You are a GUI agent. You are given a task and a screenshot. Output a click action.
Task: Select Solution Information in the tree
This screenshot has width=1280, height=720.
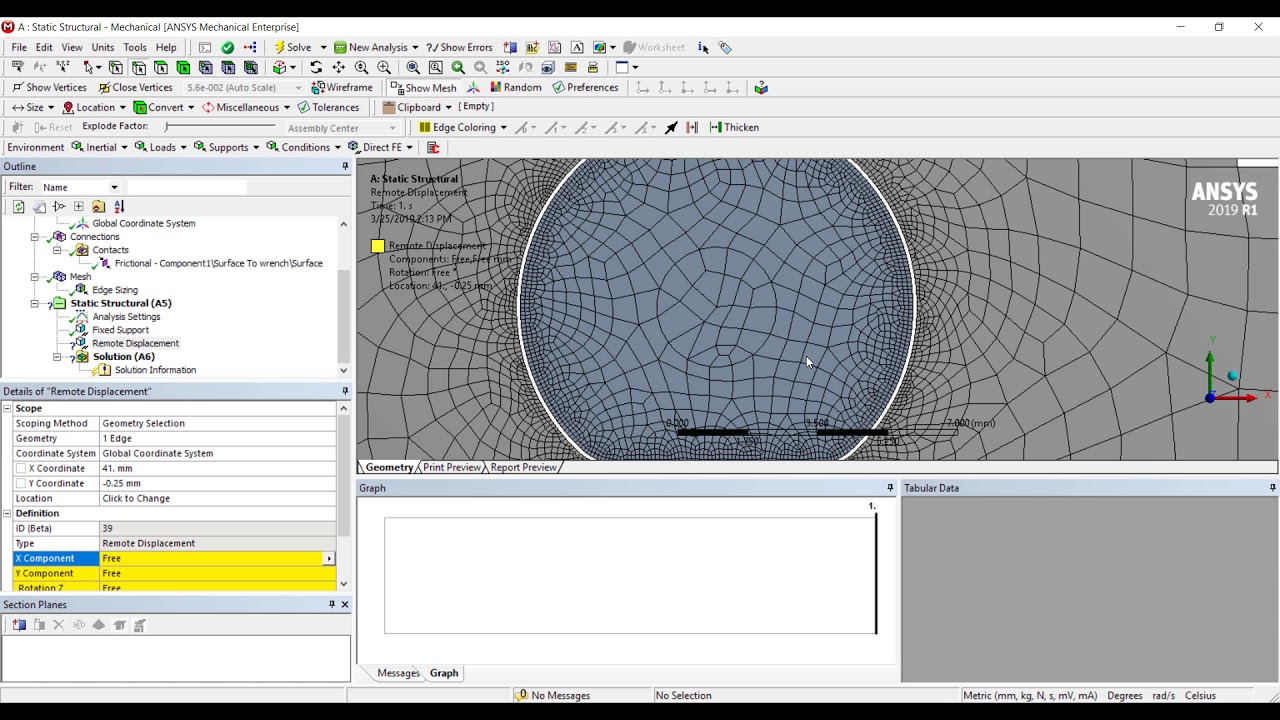click(155, 370)
